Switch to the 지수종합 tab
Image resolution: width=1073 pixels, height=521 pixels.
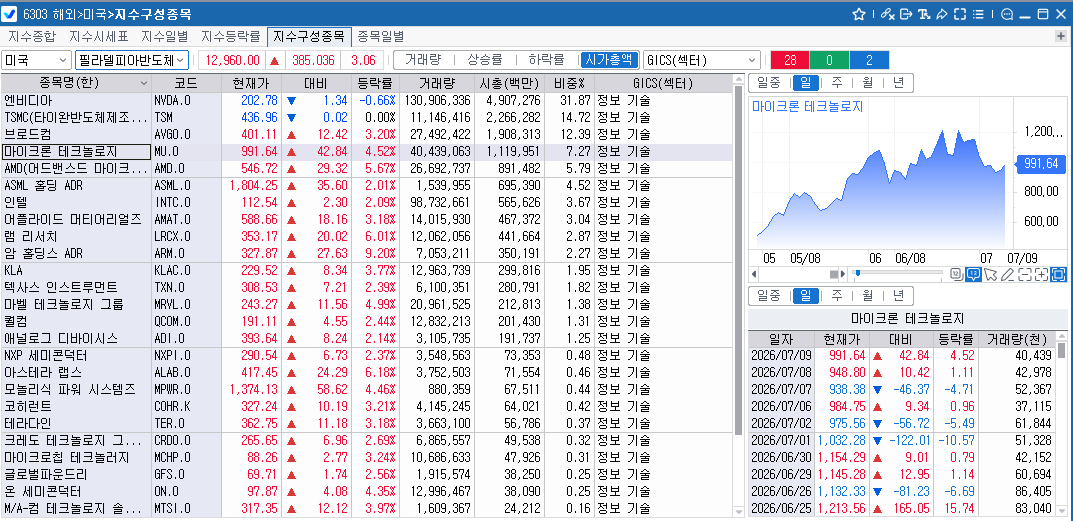(x=32, y=36)
